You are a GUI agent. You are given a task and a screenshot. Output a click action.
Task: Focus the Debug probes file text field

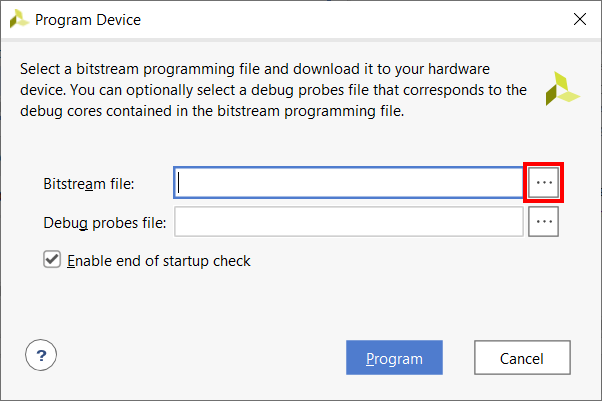coord(349,222)
